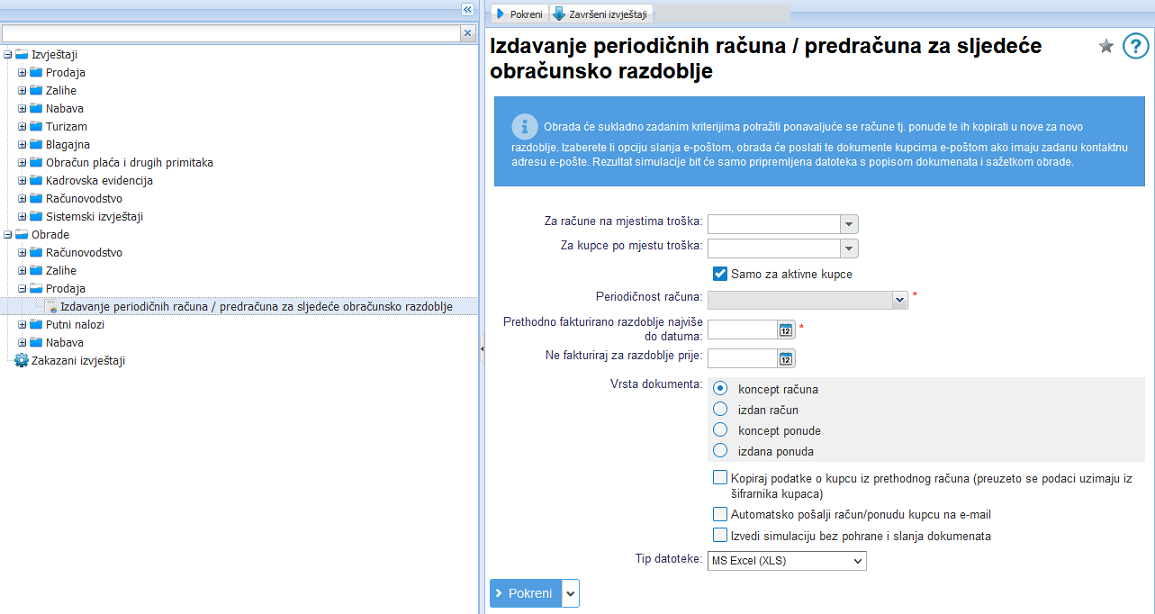Collapse the Izvještaji root node
The height and width of the screenshot is (614, 1155).
click(x=7, y=54)
